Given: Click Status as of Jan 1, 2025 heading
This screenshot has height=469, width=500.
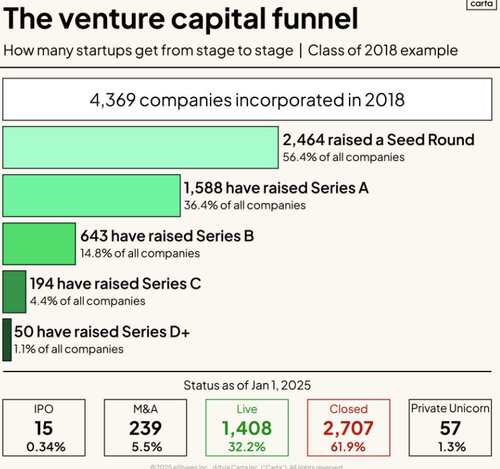Looking at the screenshot, I should [x=247, y=385].
